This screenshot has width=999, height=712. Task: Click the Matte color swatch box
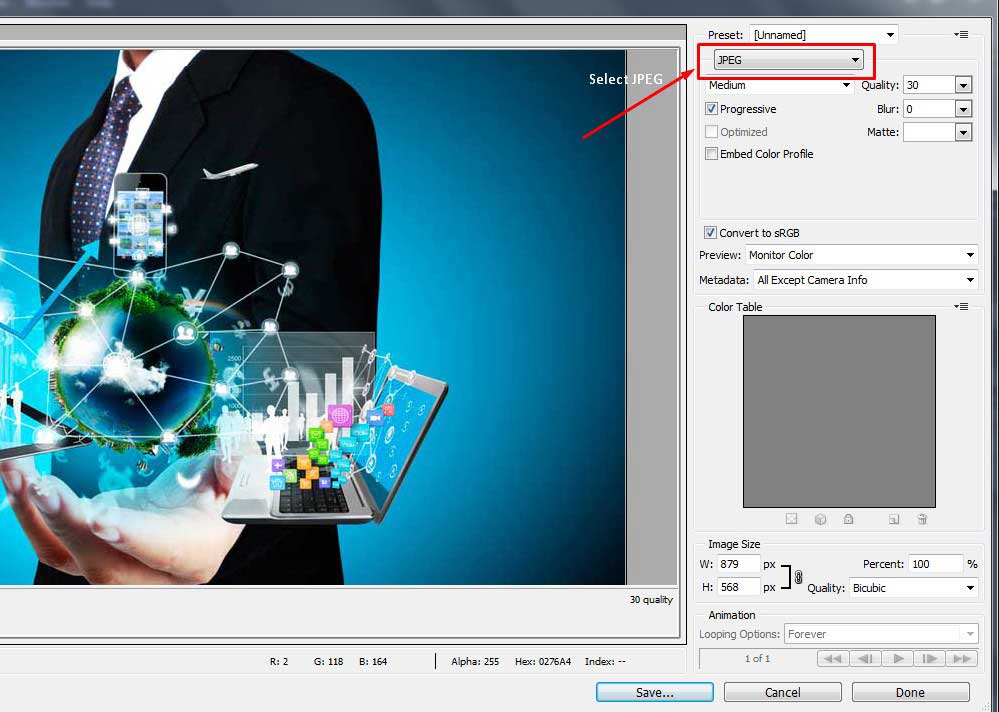point(929,132)
